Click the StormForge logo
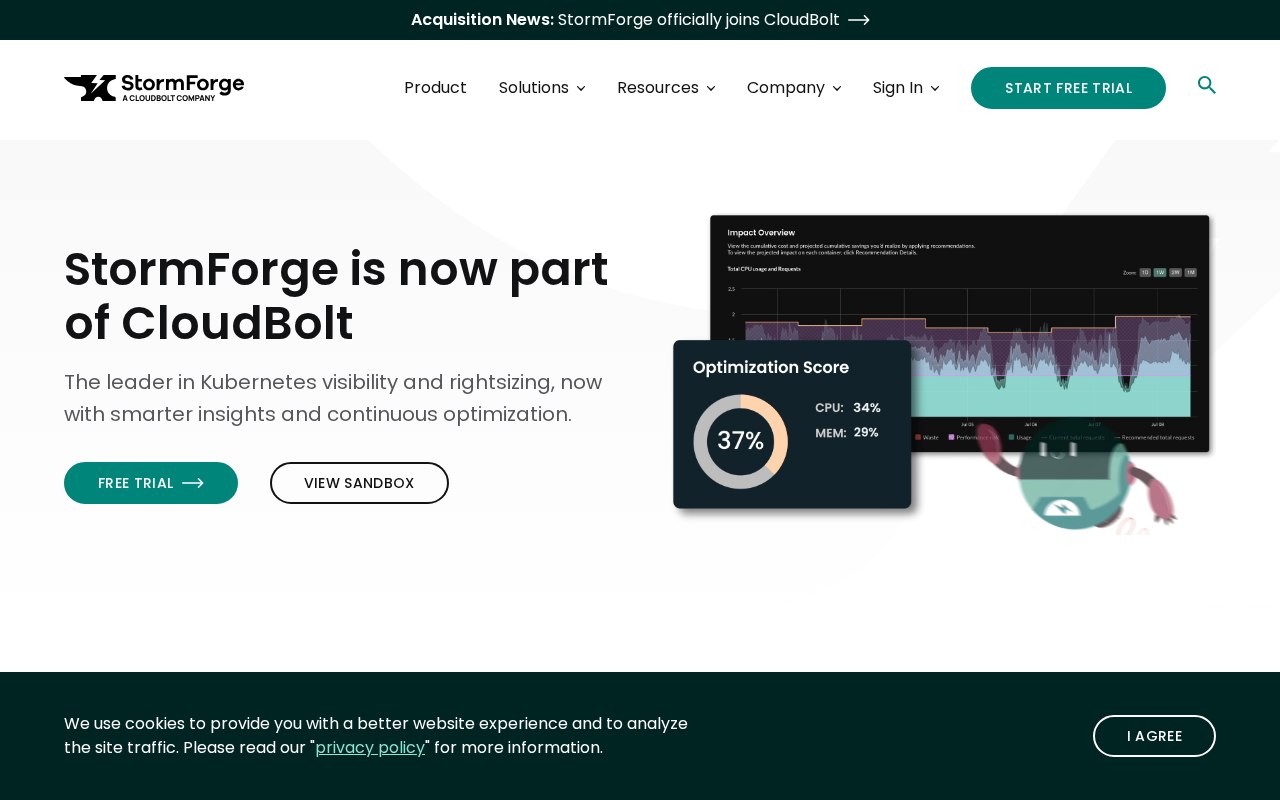This screenshot has height=800, width=1280. point(154,88)
